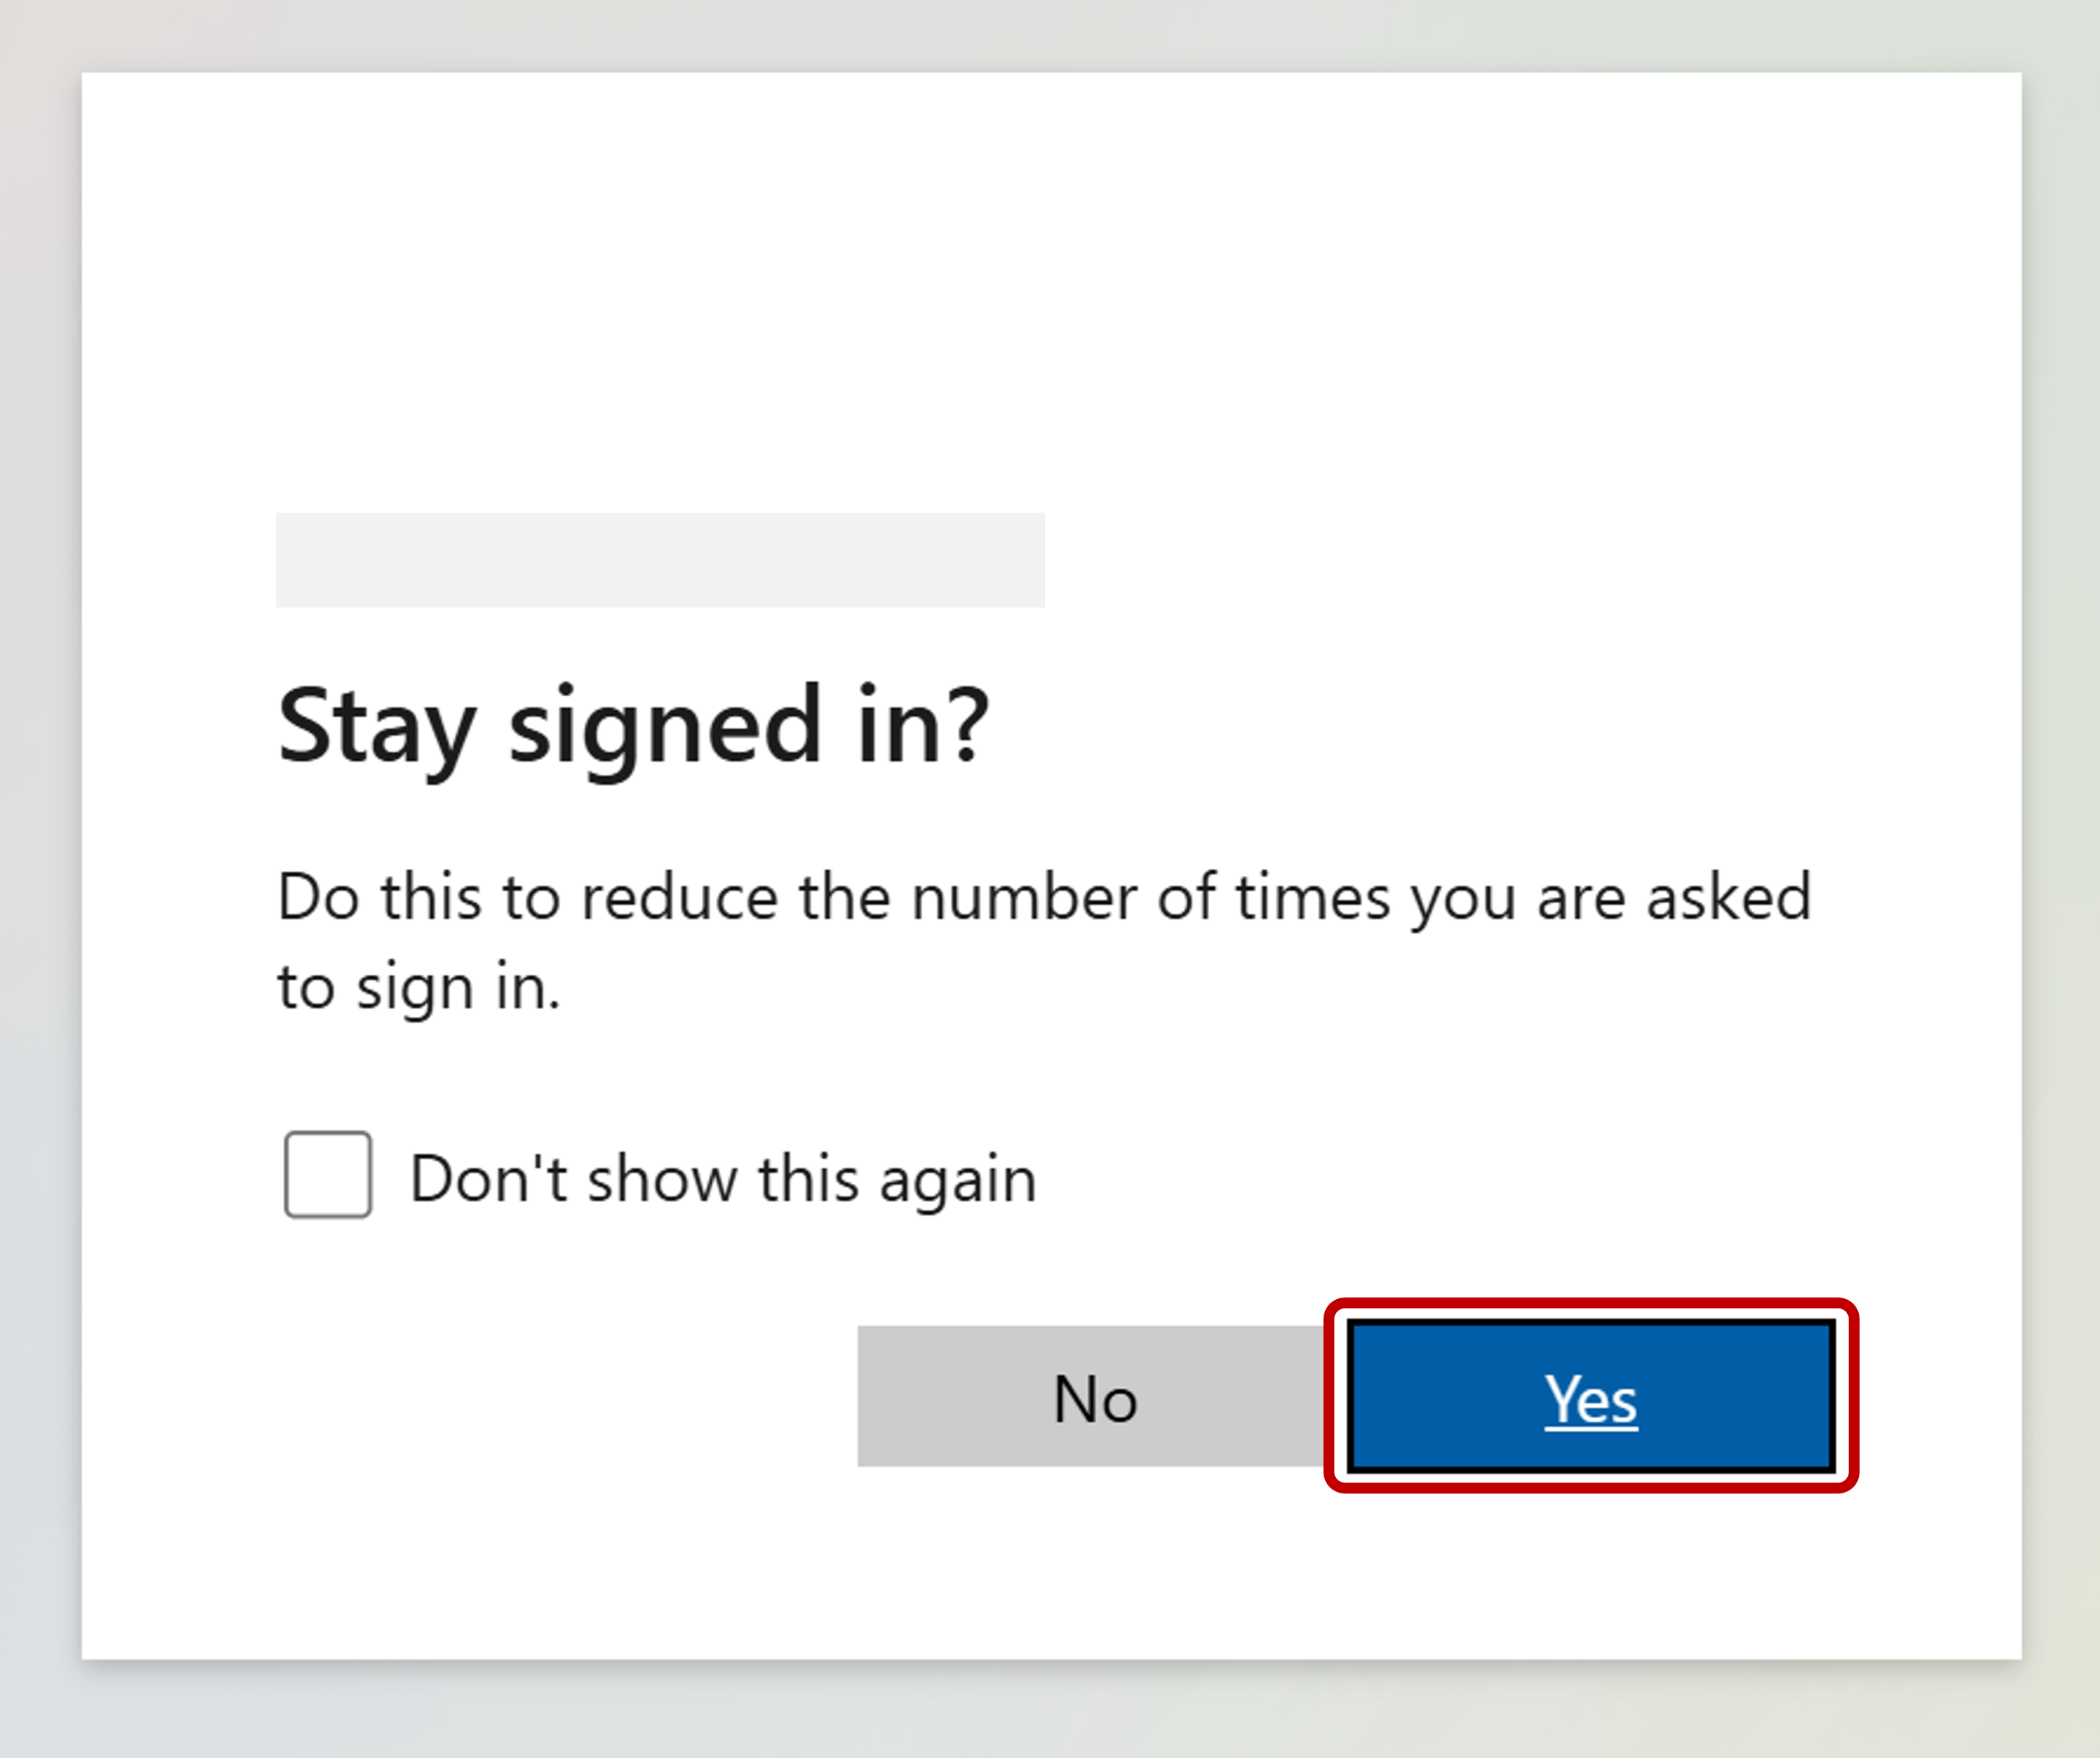The image size is (2100, 1758).
Task: Click the "to sign in." text line
Action: coord(418,988)
